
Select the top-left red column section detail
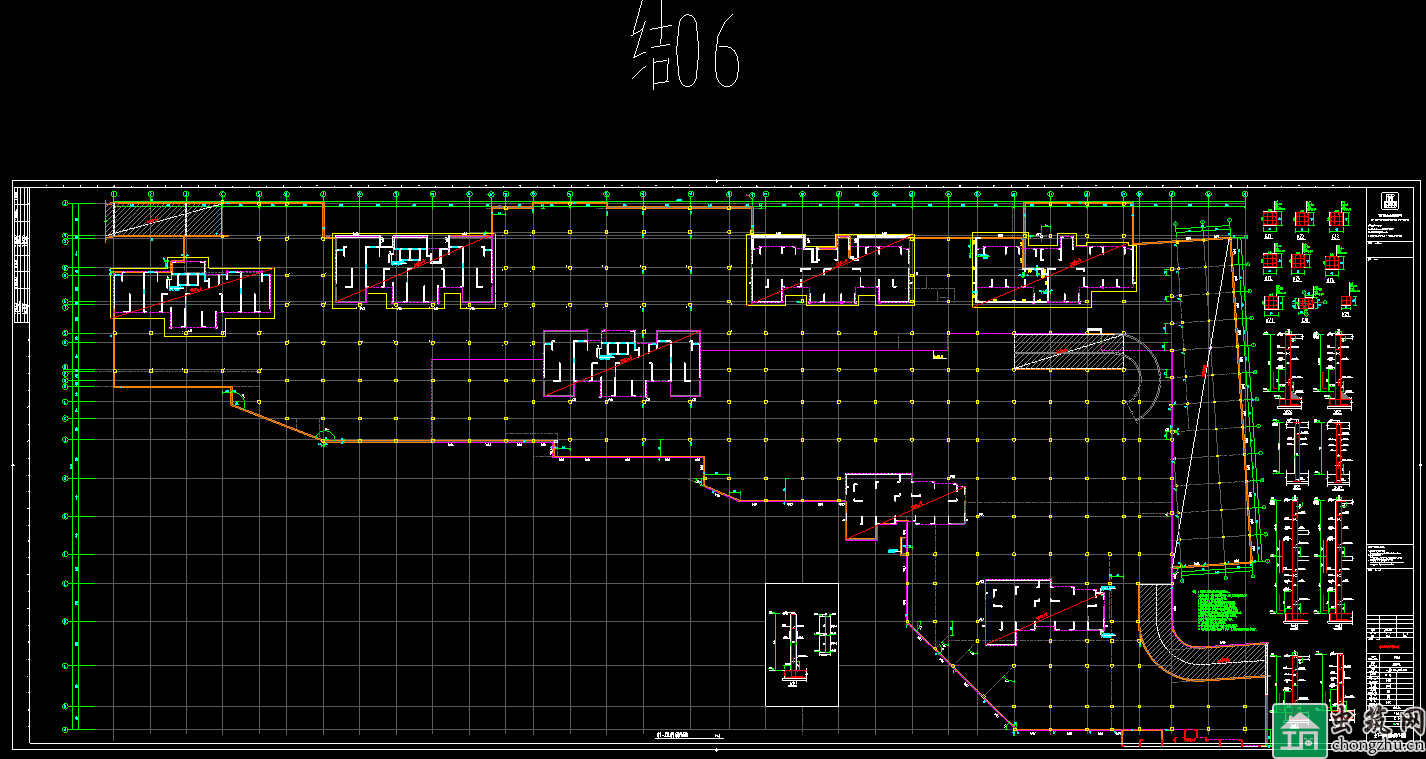[x=1271, y=218]
